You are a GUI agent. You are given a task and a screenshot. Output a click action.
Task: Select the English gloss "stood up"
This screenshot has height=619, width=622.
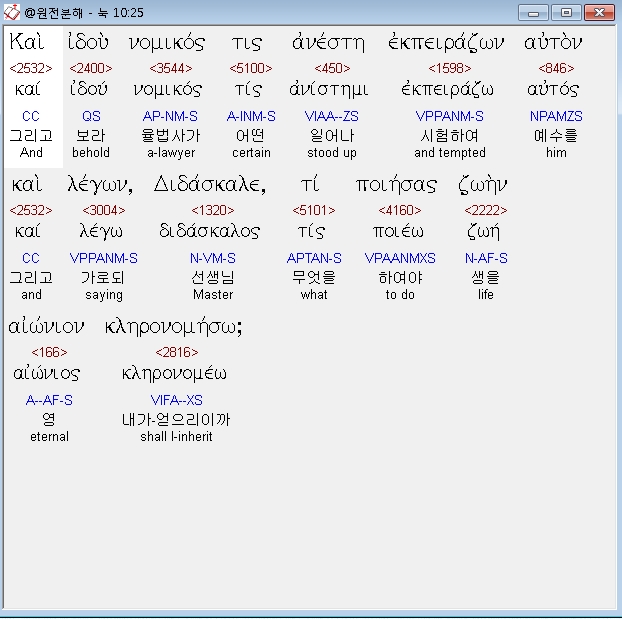point(332,153)
